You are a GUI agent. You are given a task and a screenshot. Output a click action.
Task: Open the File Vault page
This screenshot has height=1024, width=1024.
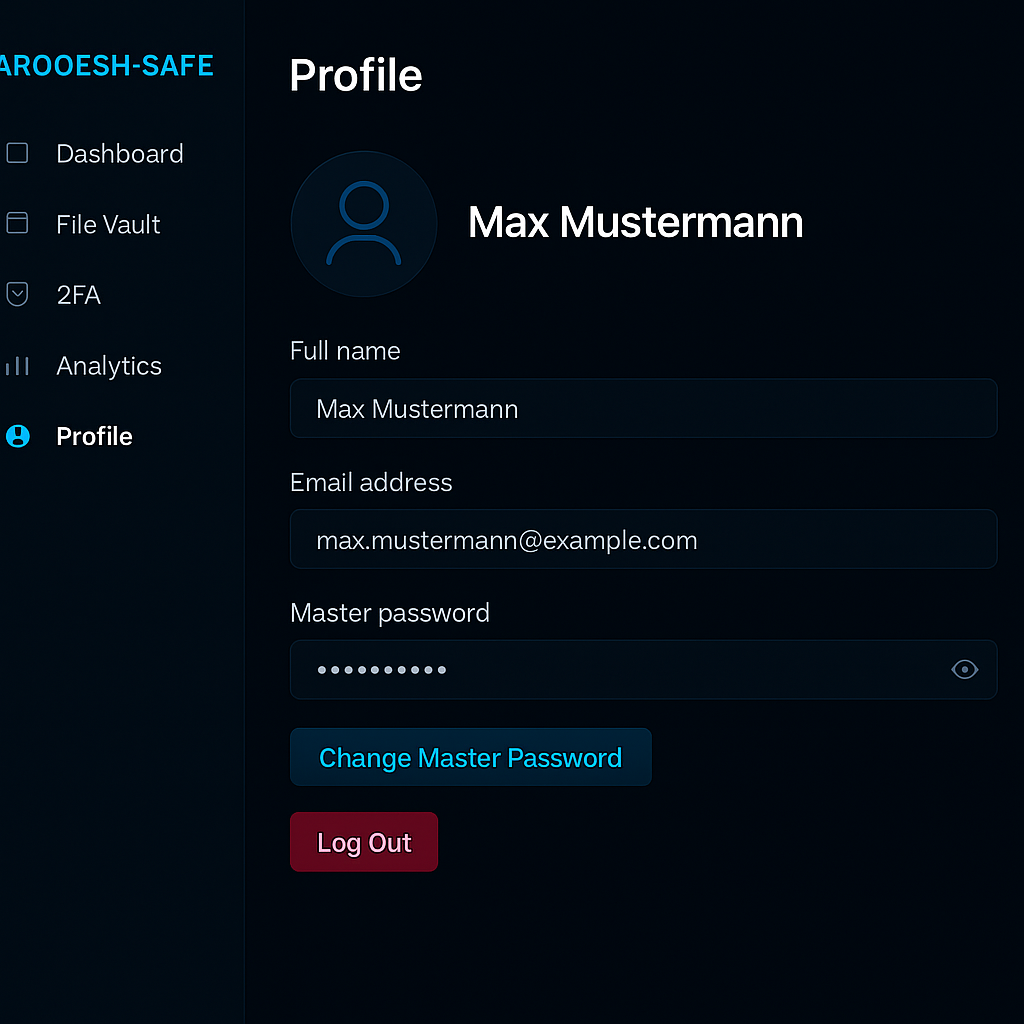(108, 224)
